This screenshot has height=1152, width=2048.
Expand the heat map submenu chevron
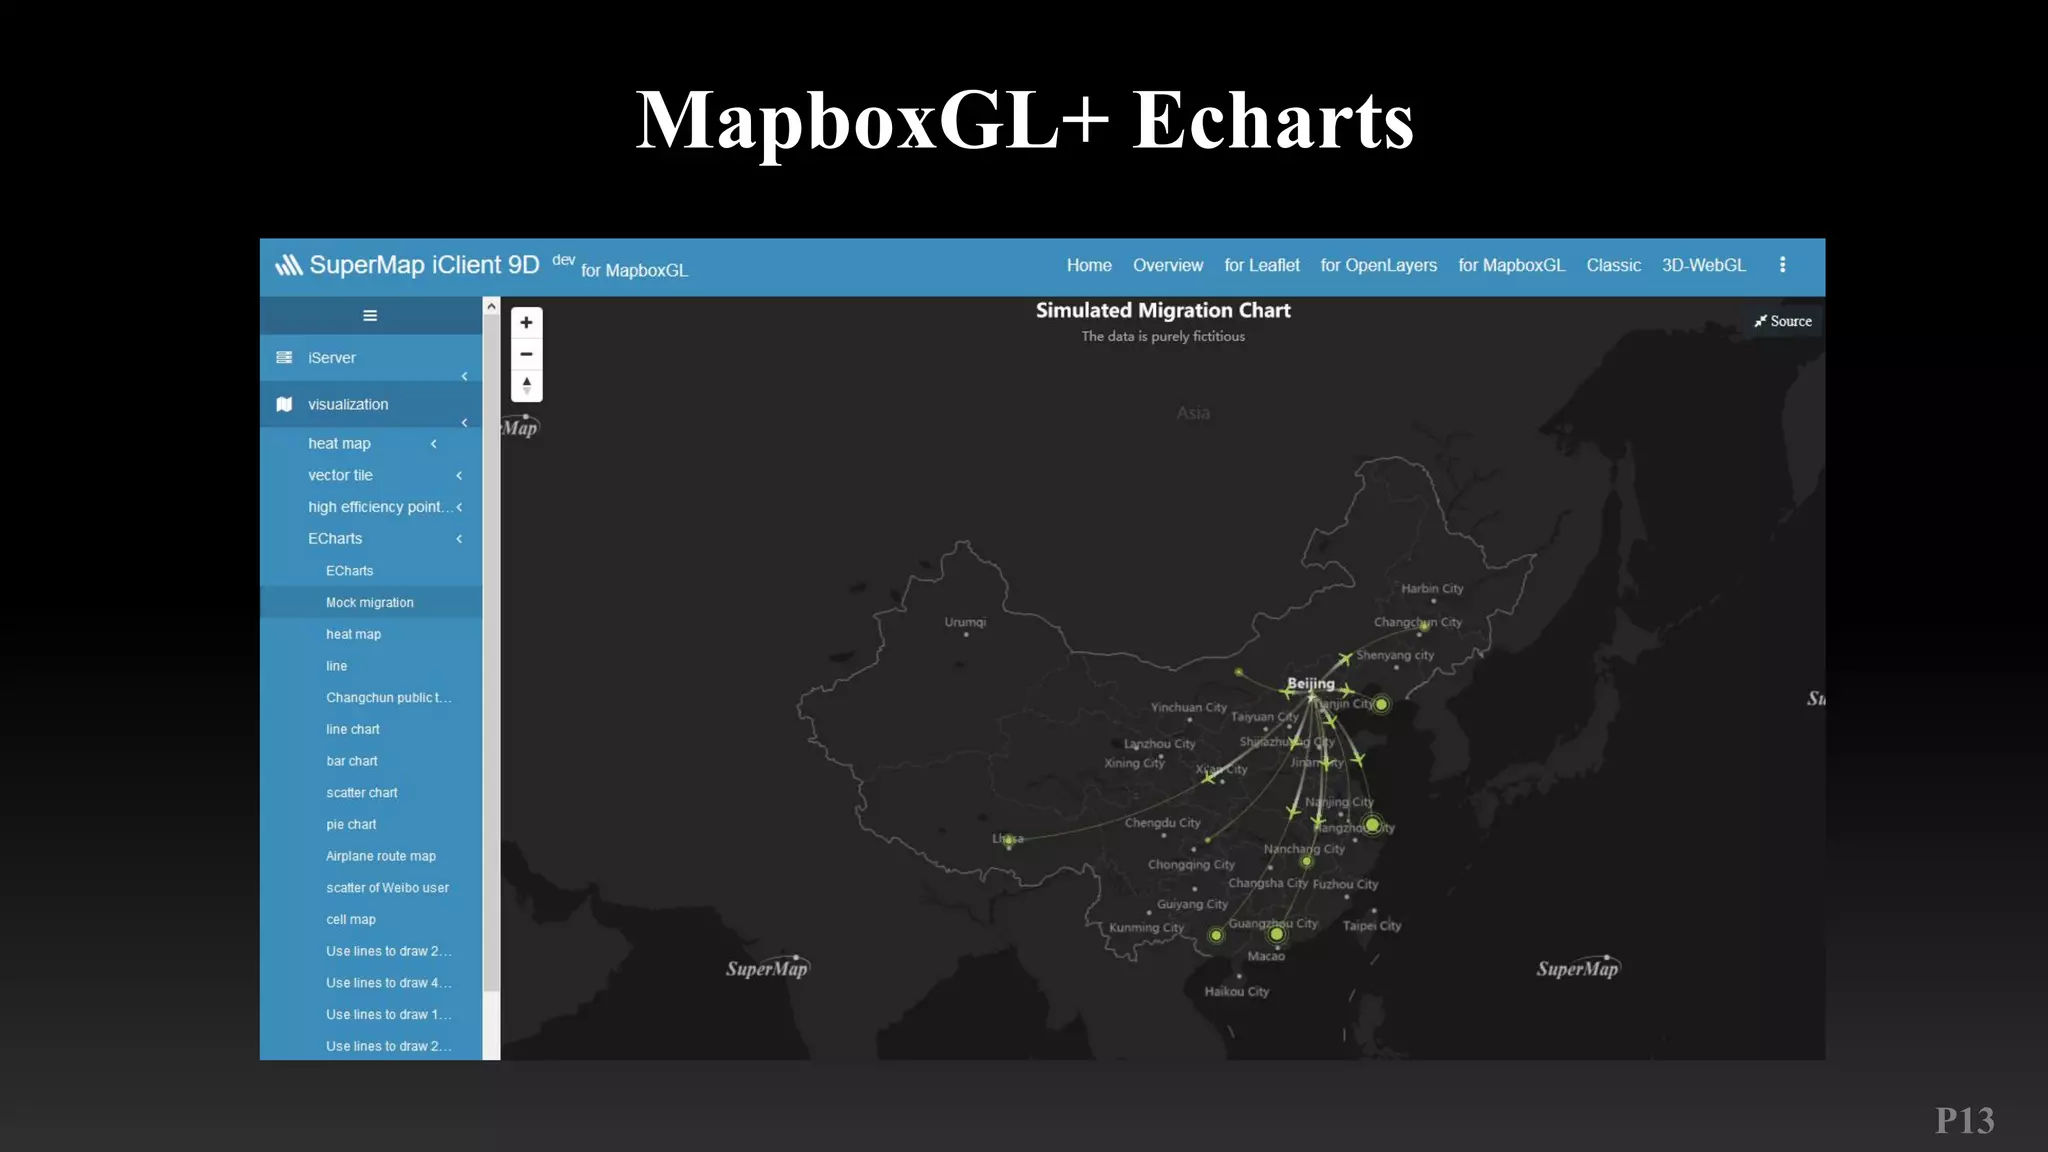(433, 444)
